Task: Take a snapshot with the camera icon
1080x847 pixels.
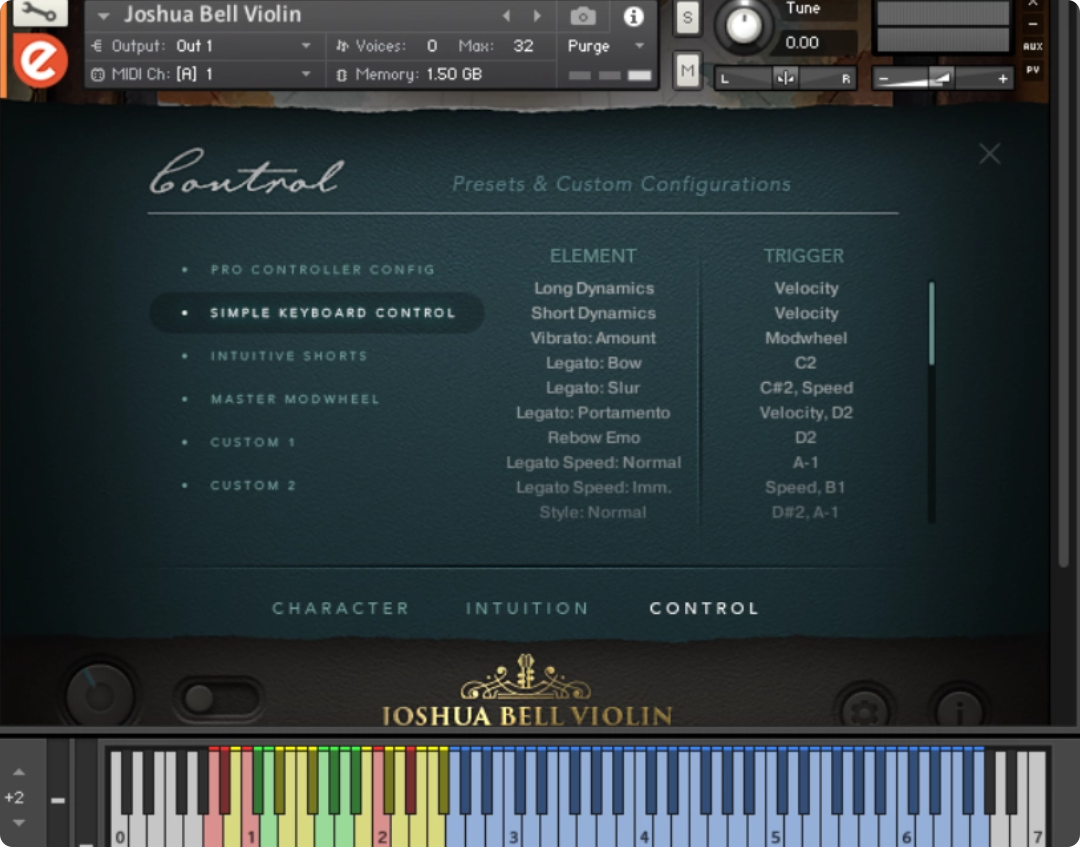Action: click(583, 16)
